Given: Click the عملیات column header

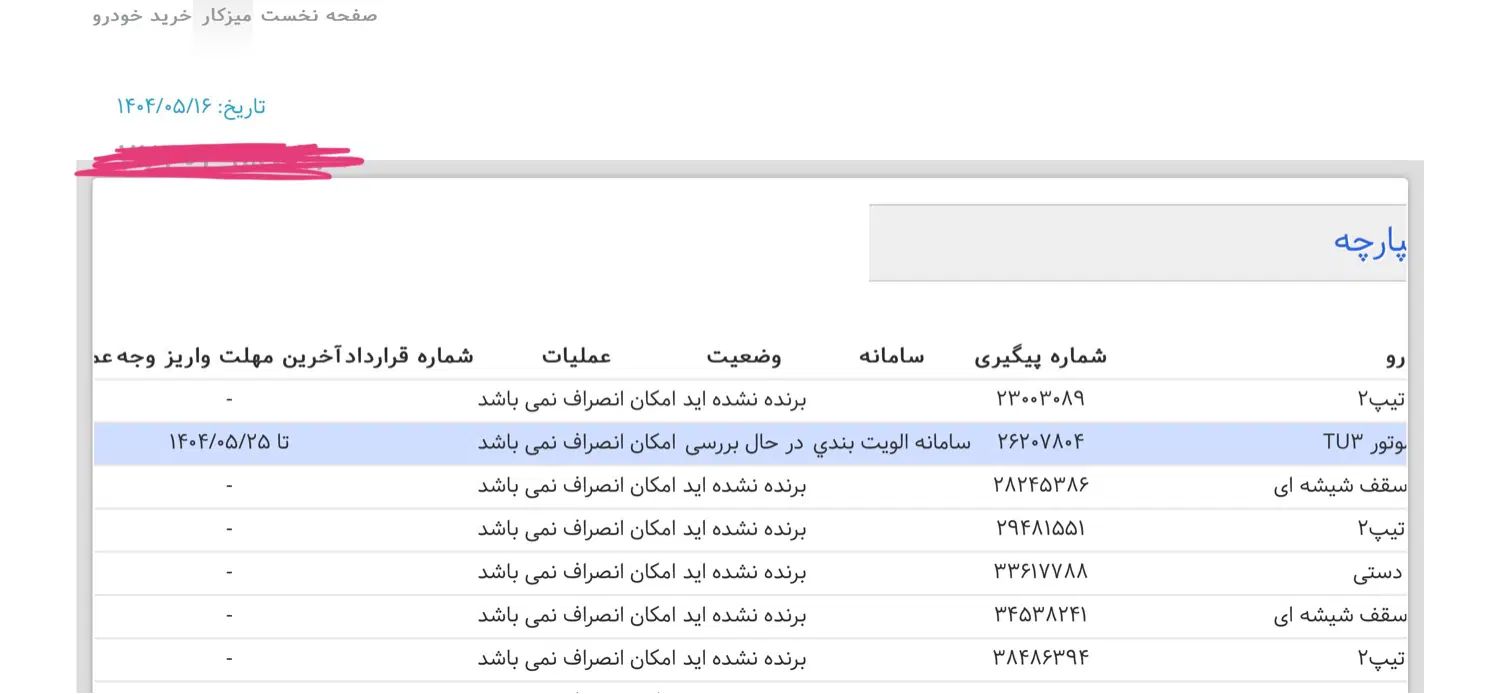Looking at the screenshot, I should (576, 356).
